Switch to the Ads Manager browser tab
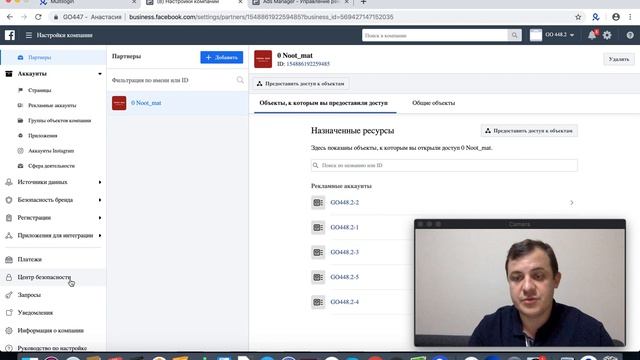 coord(301,2)
